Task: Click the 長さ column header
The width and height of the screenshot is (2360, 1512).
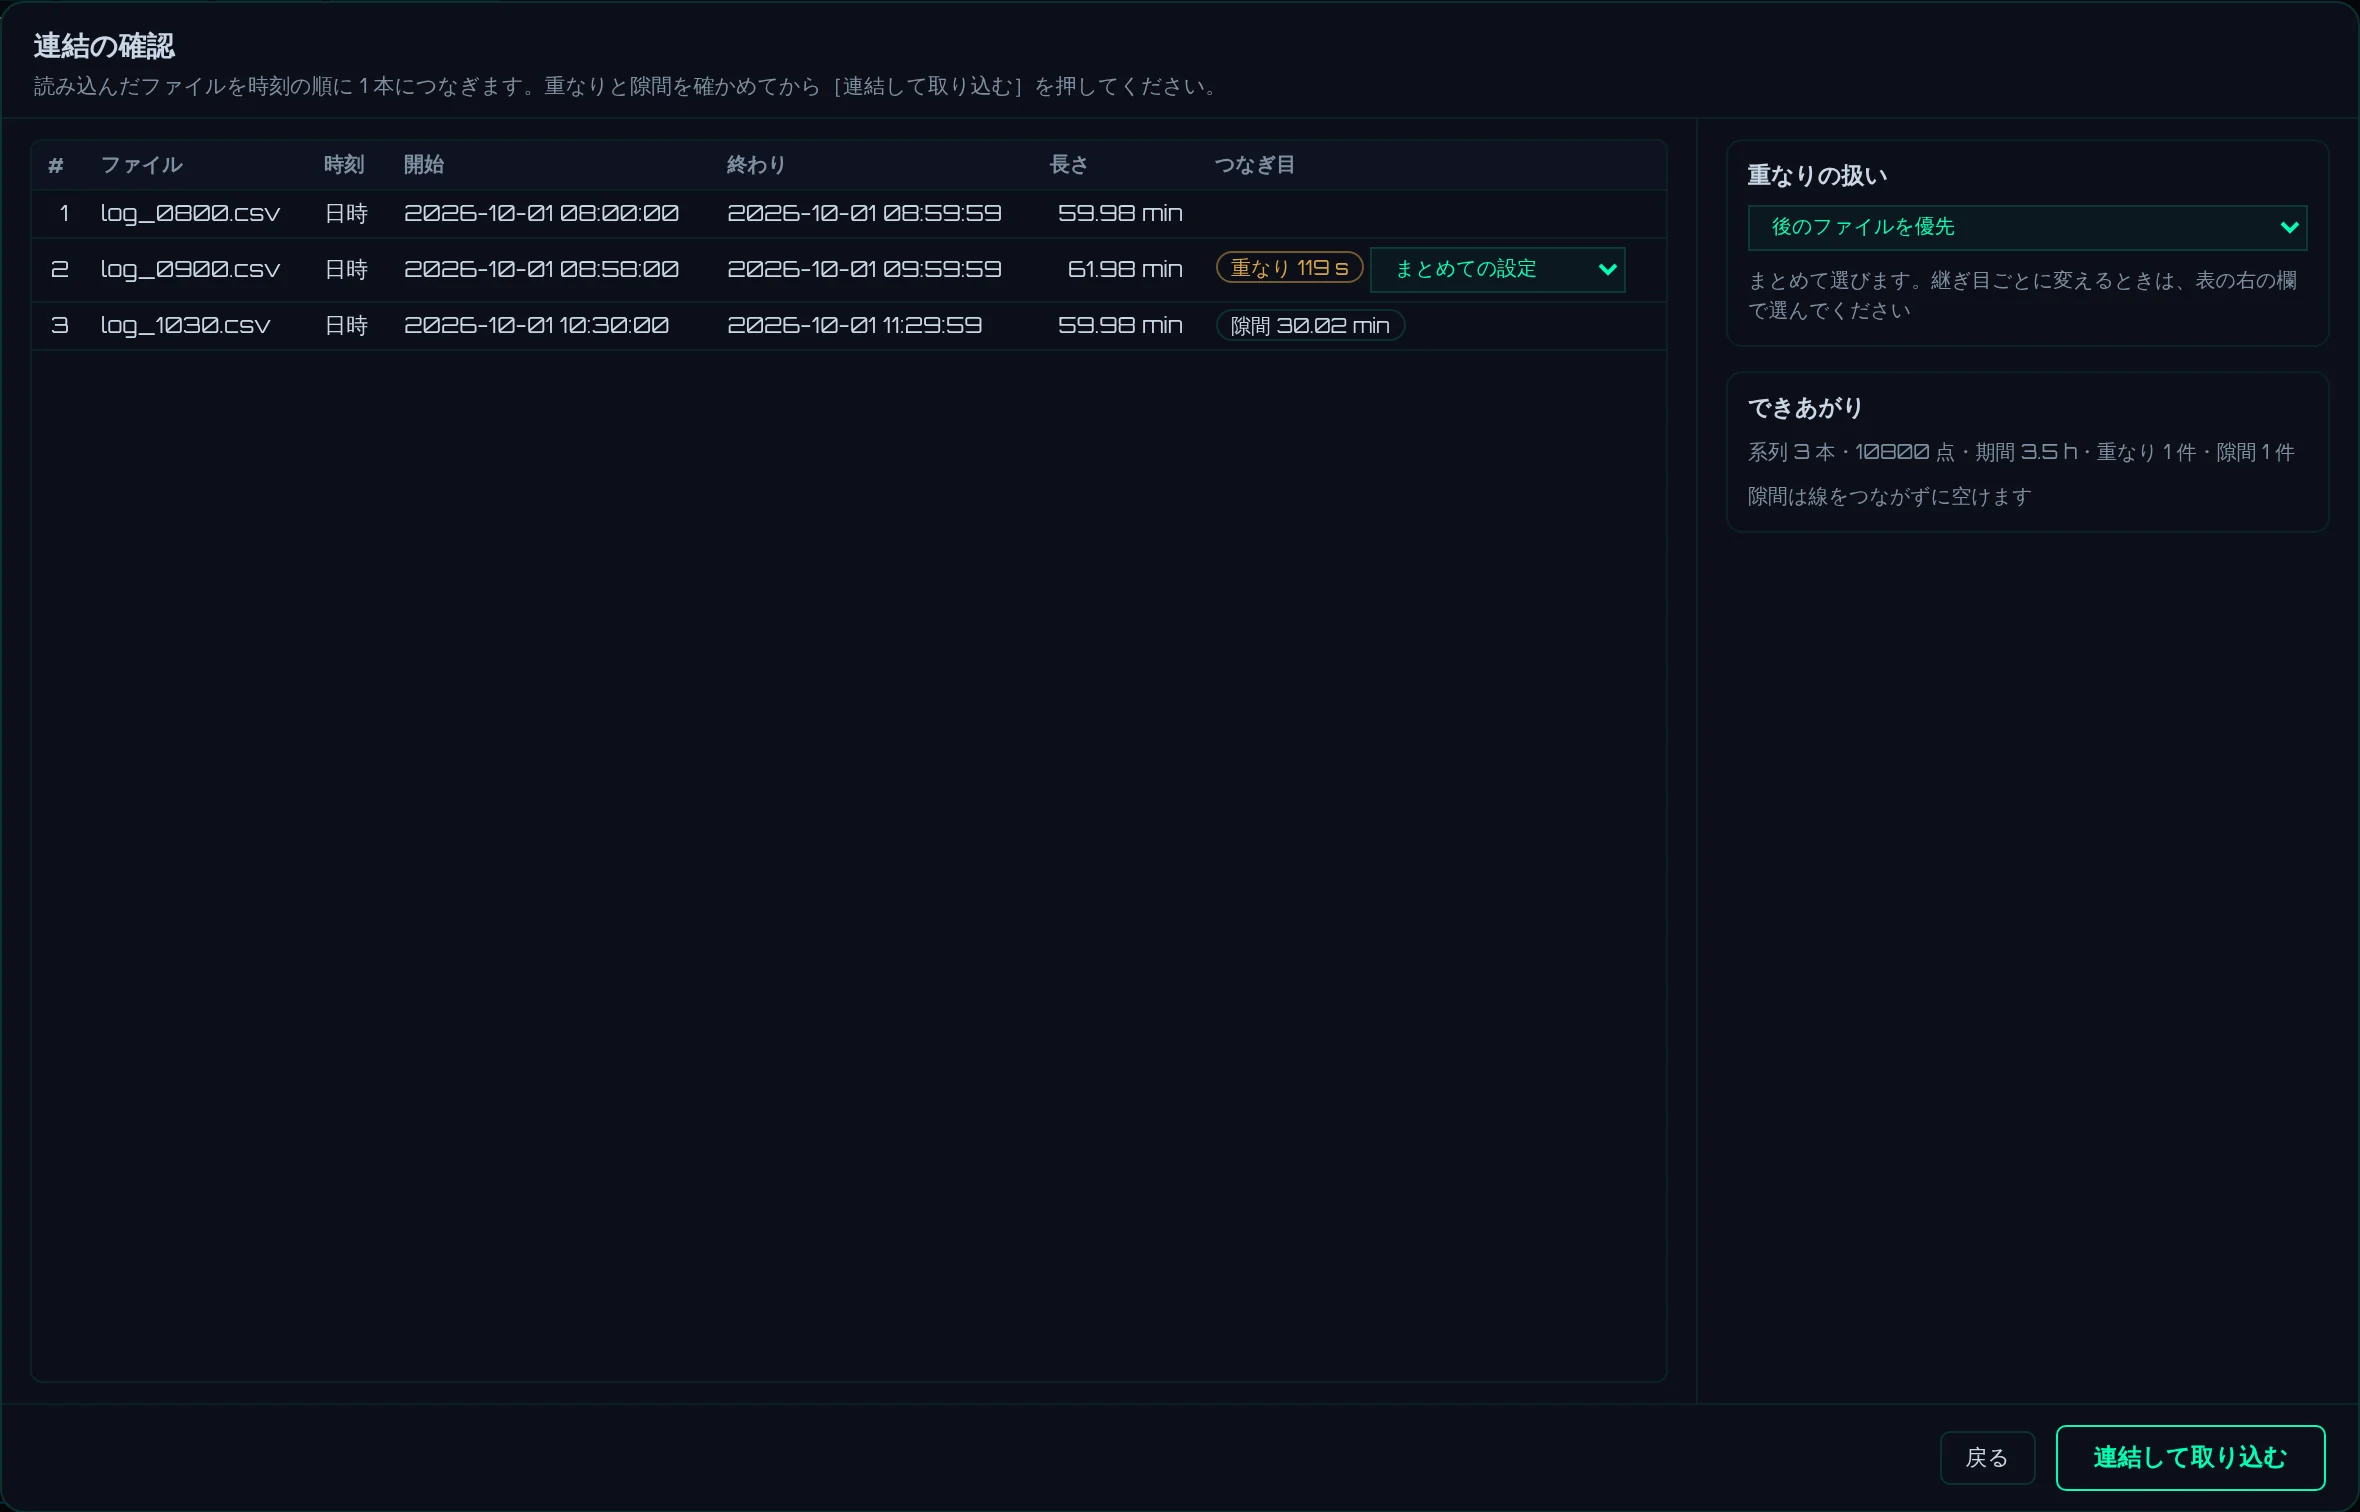Action: tap(1068, 164)
